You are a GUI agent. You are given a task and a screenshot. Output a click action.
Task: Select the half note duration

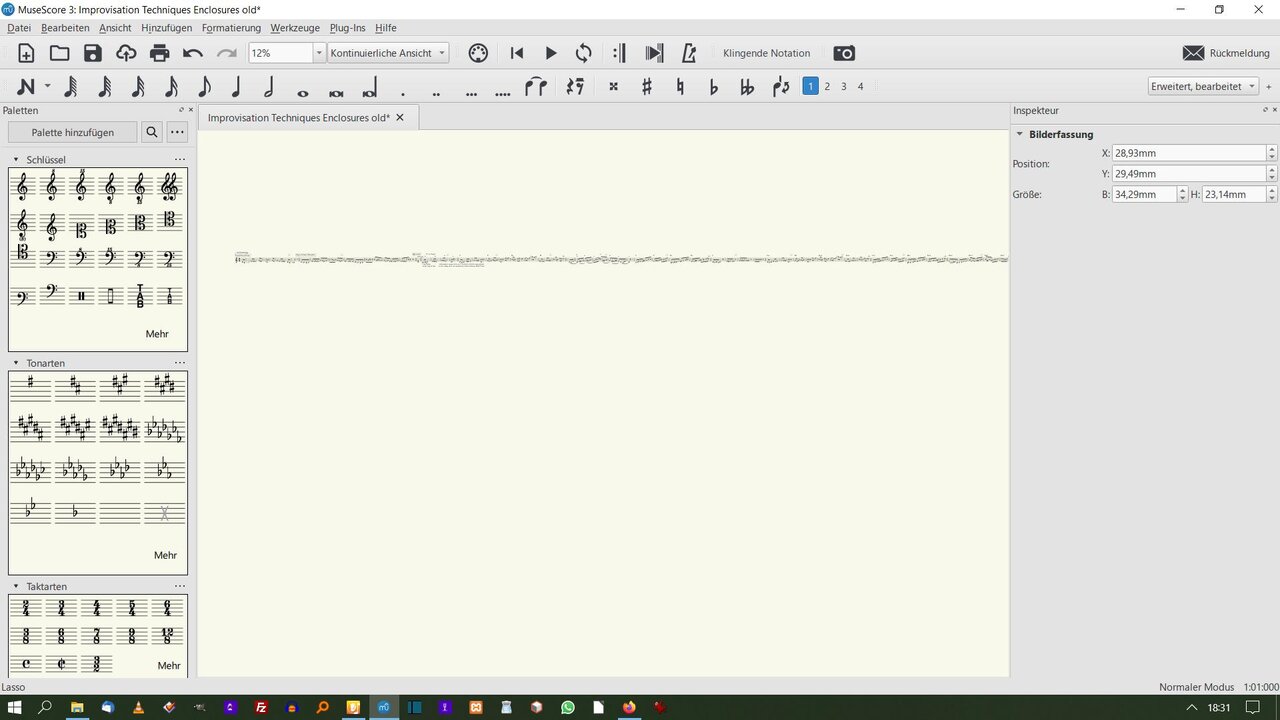(269, 87)
